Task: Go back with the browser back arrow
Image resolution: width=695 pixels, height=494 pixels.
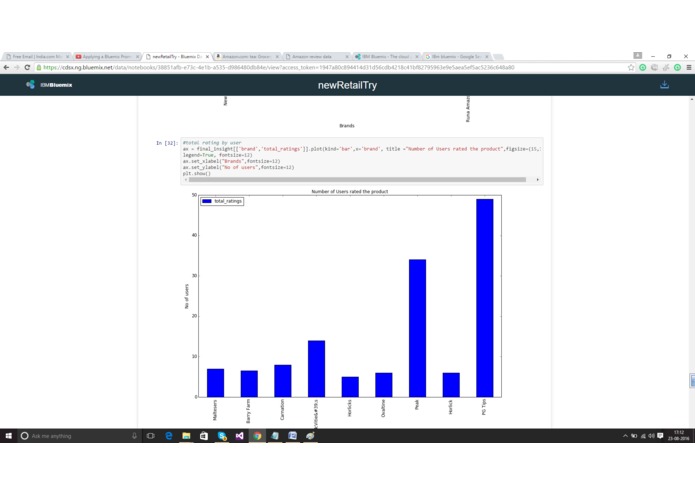Action: click(x=6, y=67)
